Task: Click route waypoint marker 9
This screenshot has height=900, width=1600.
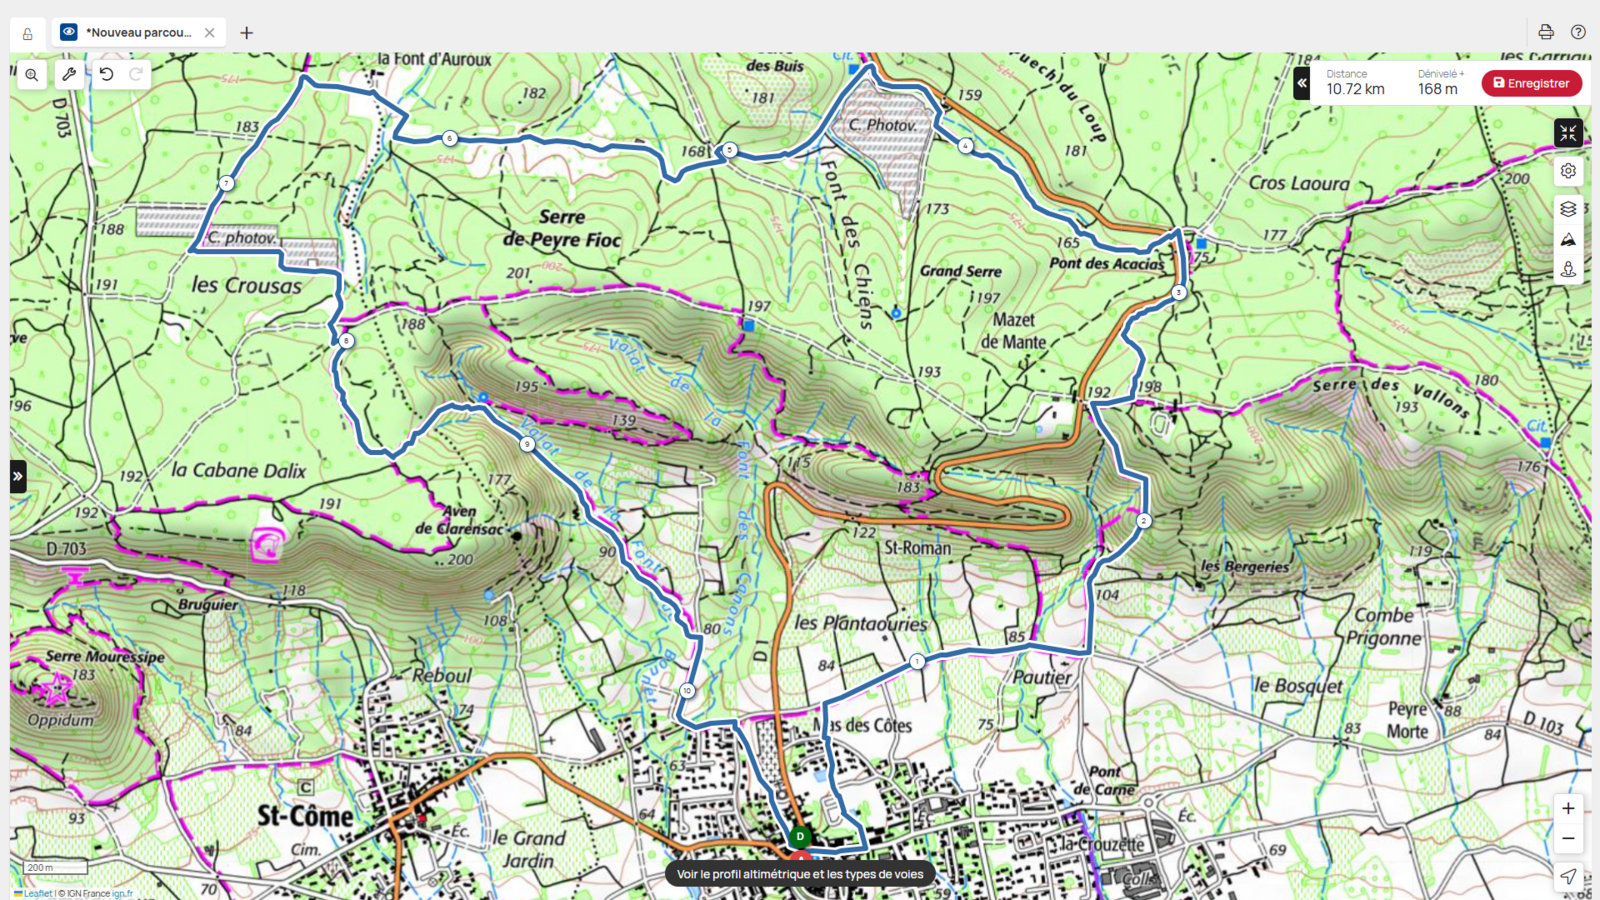Action: click(527, 444)
